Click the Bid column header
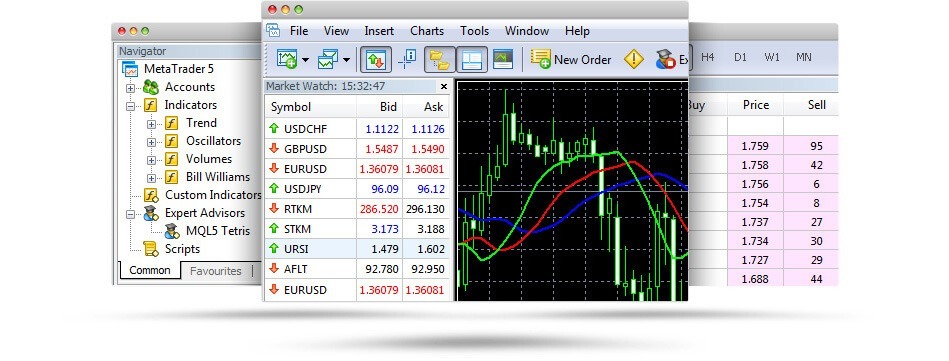The height and width of the screenshot is (361, 949). coord(379,107)
